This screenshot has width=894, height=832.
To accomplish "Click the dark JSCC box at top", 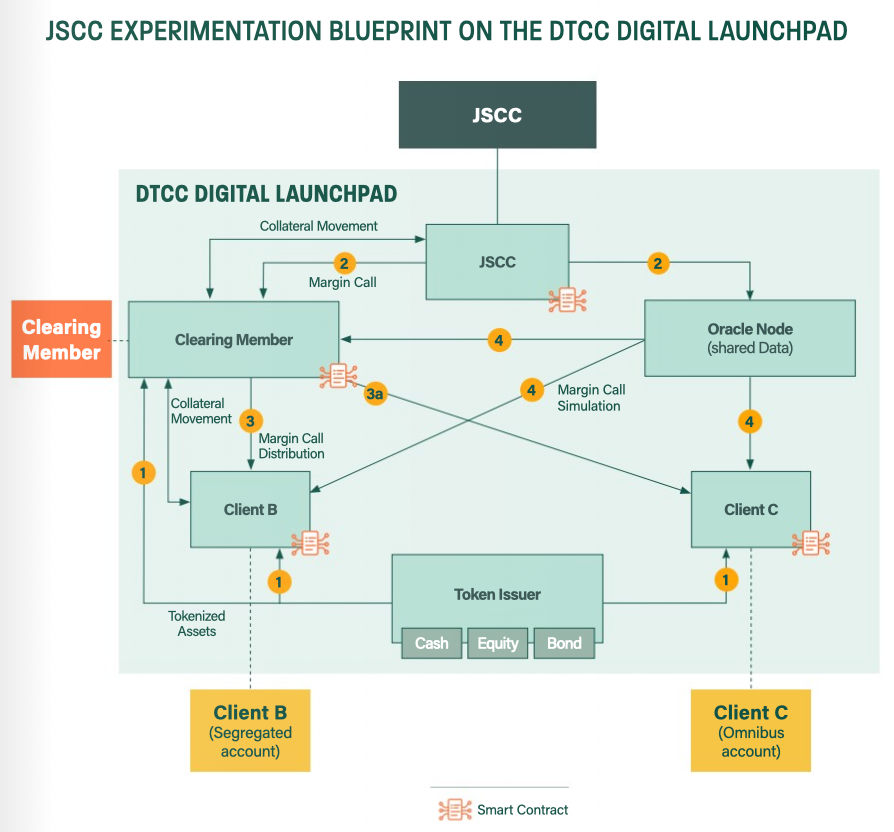I will pos(497,115).
